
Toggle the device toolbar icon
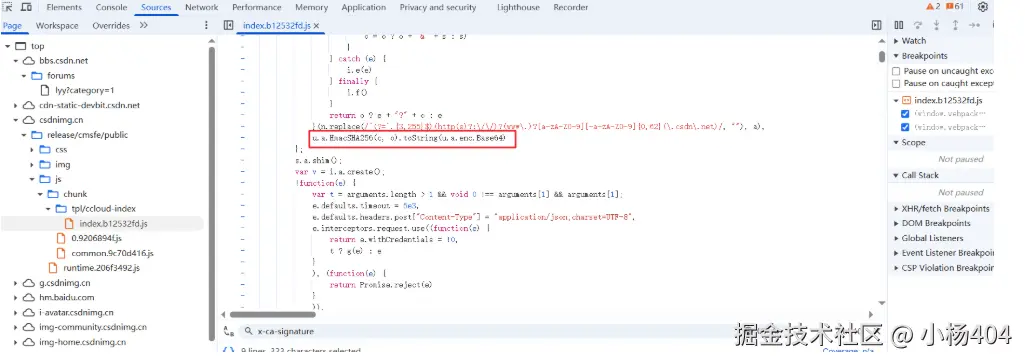click(26, 7)
